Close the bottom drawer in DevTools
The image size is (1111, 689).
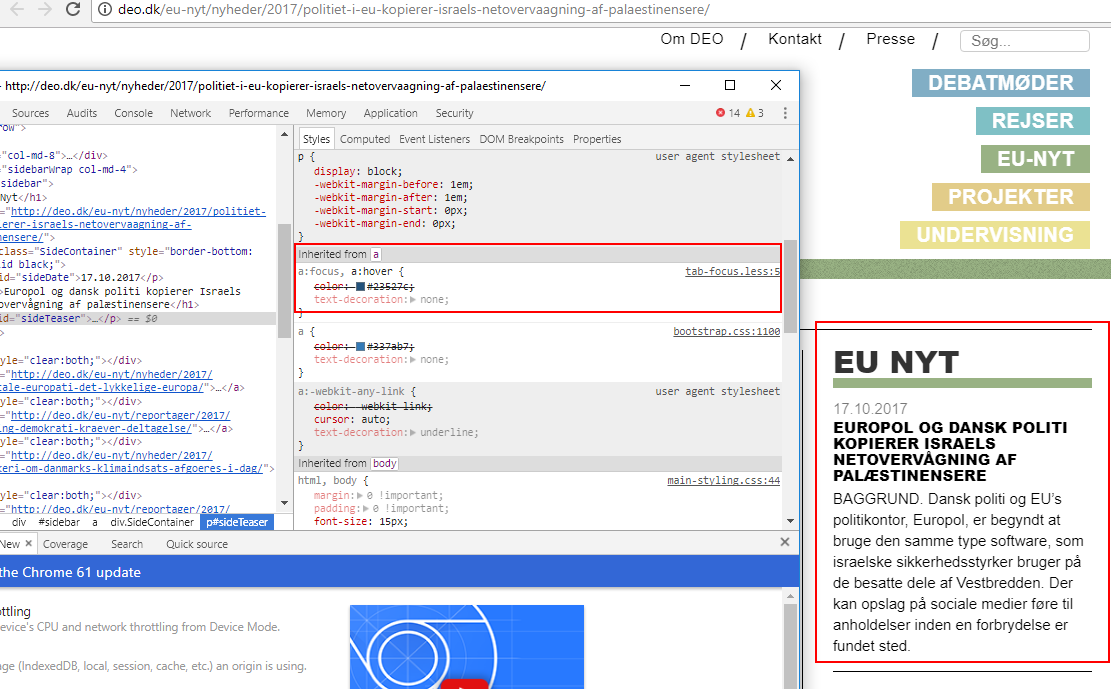tap(784, 542)
